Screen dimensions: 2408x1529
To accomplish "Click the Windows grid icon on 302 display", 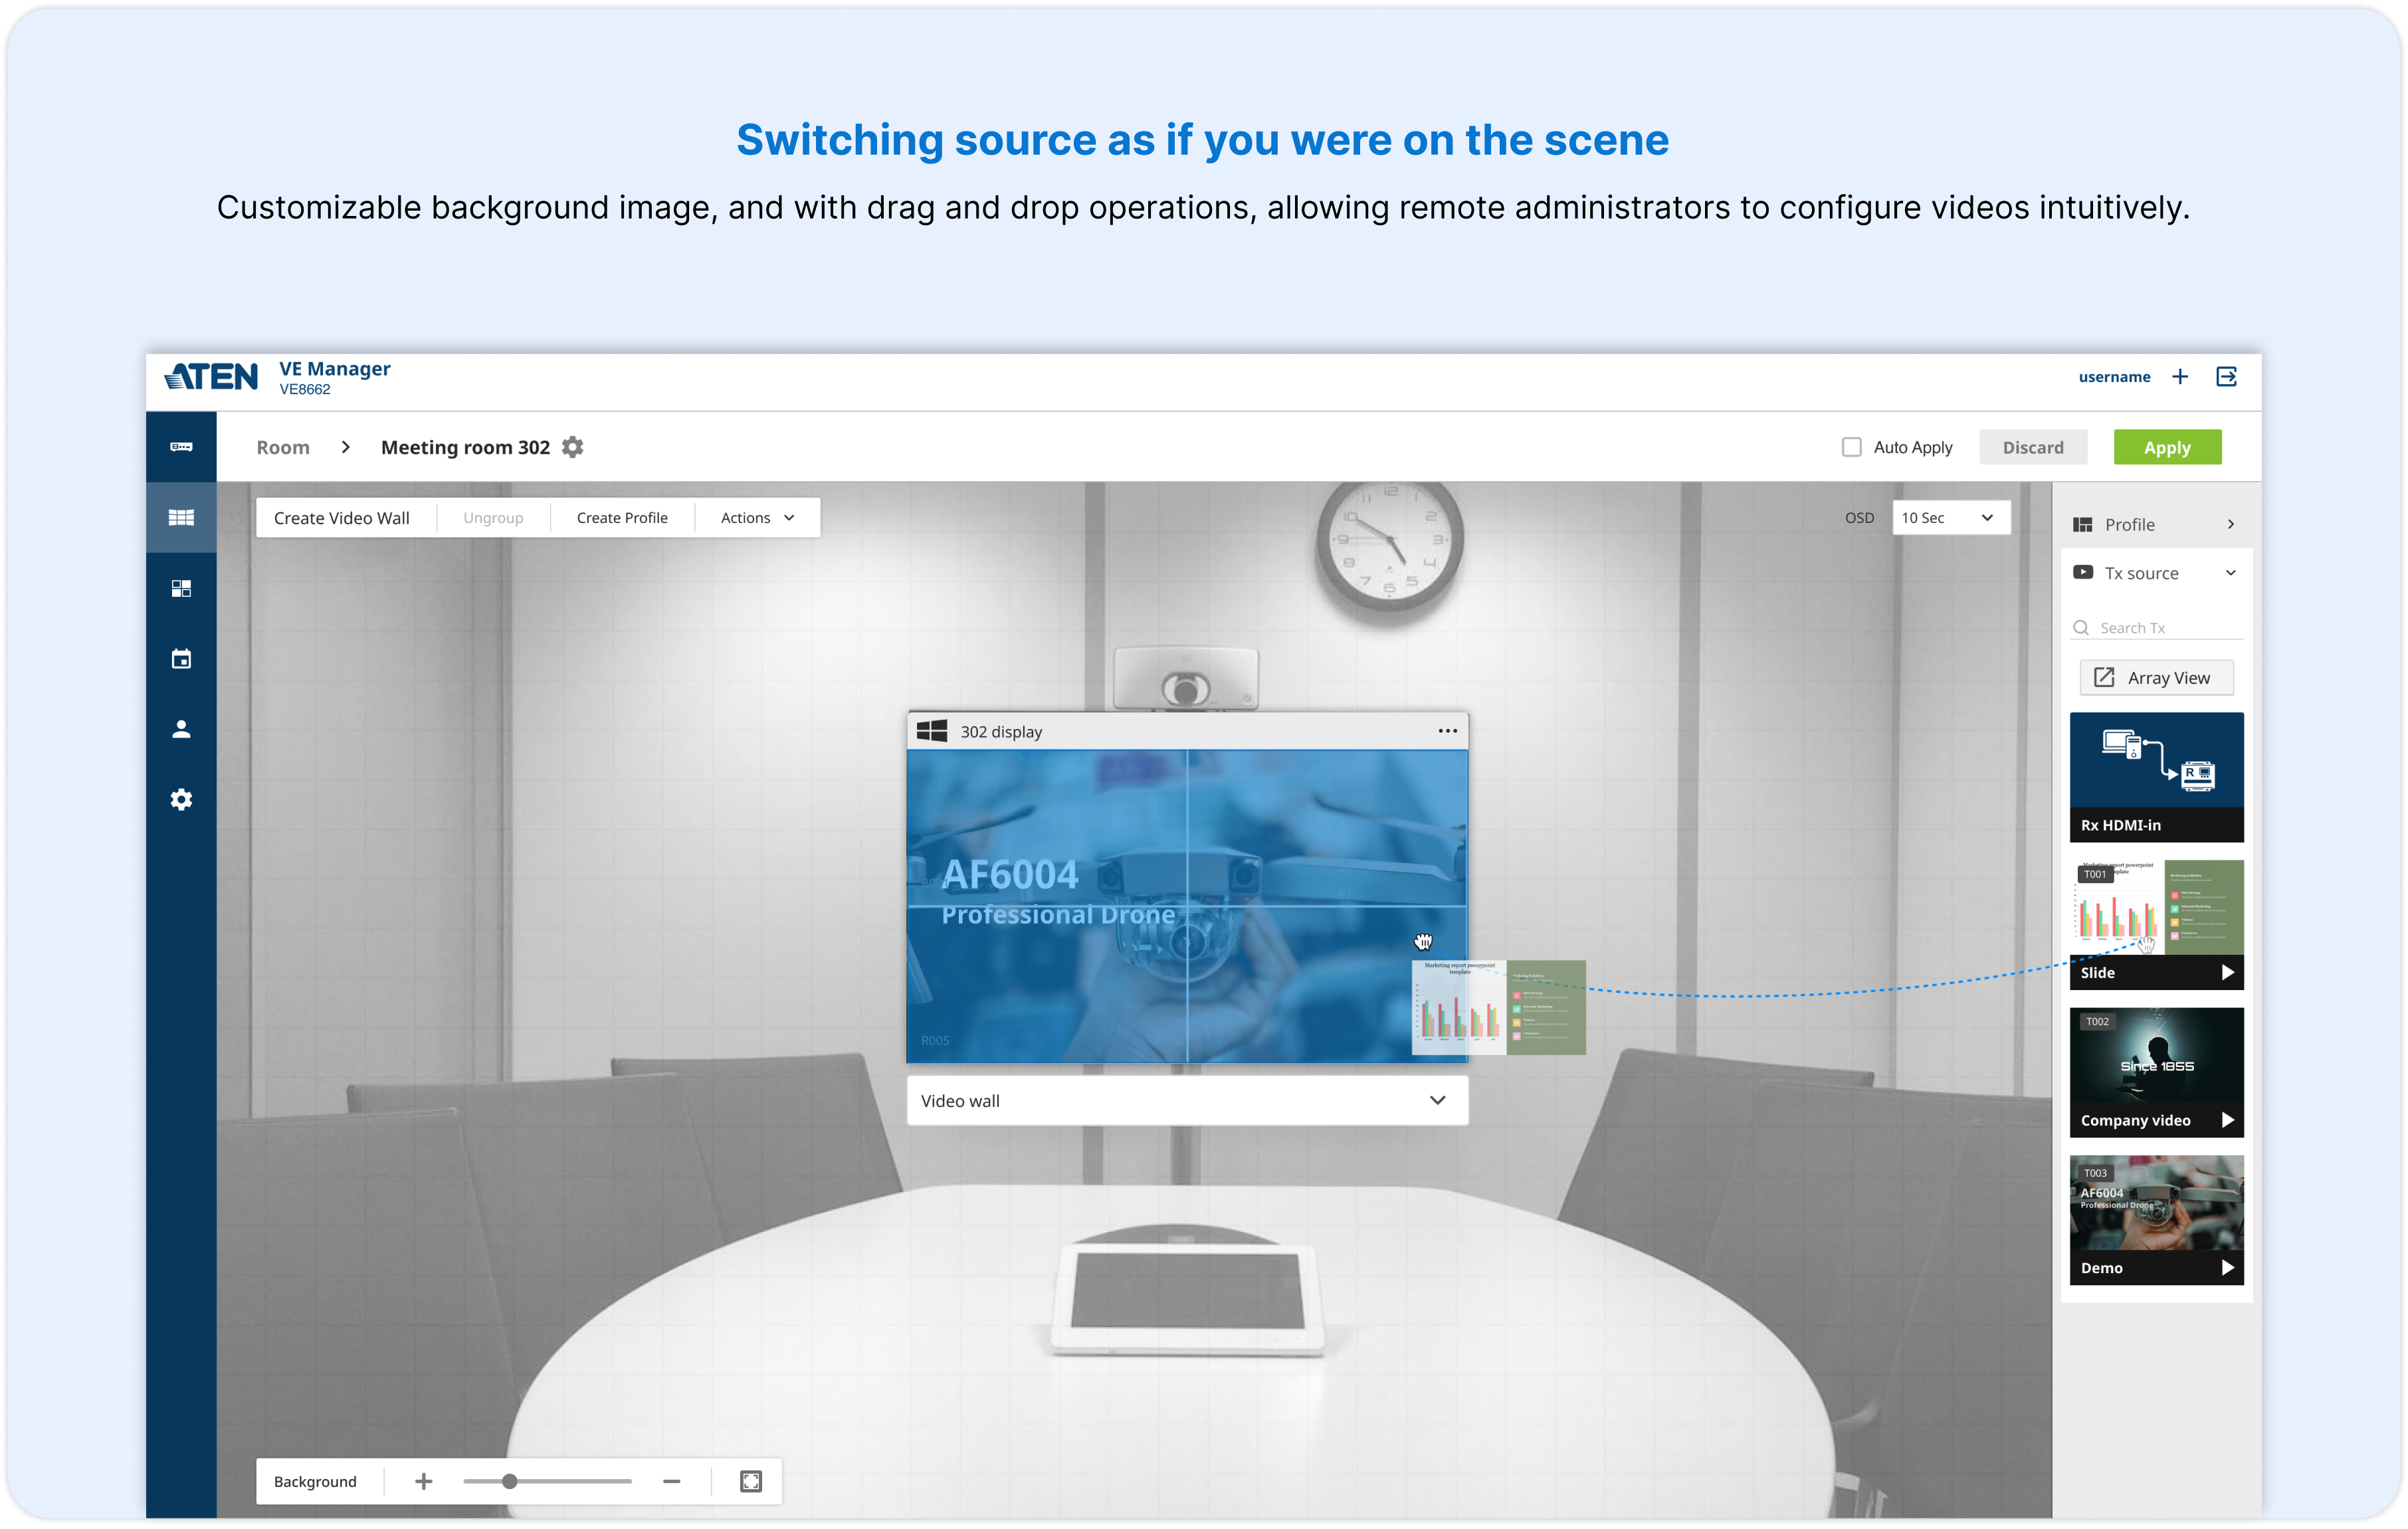I will click(x=932, y=731).
